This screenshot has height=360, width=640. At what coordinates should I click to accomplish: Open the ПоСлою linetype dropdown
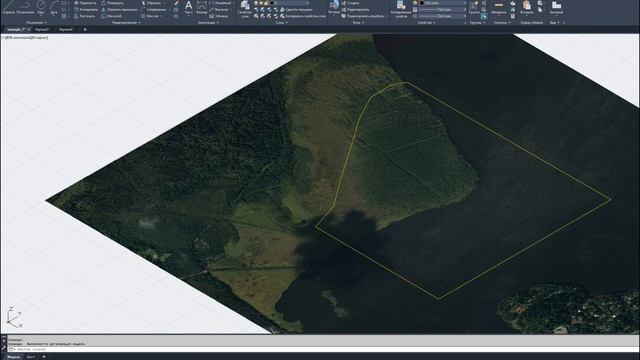tap(442, 16)
